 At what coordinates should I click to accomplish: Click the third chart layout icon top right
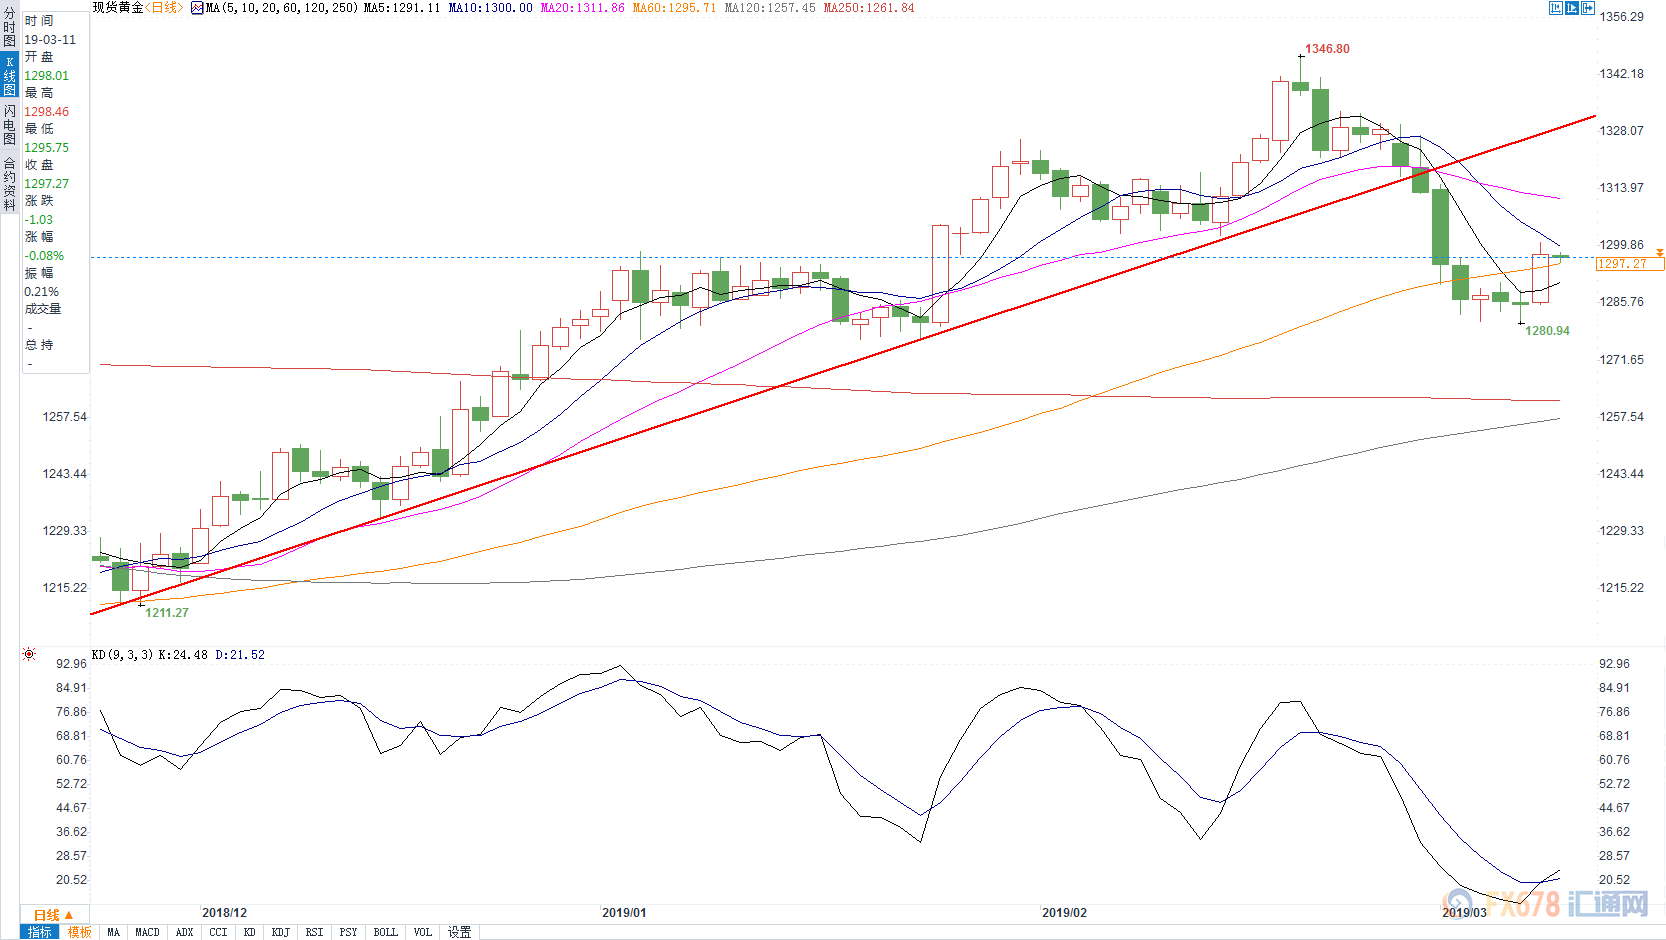tap(1588, 8)
